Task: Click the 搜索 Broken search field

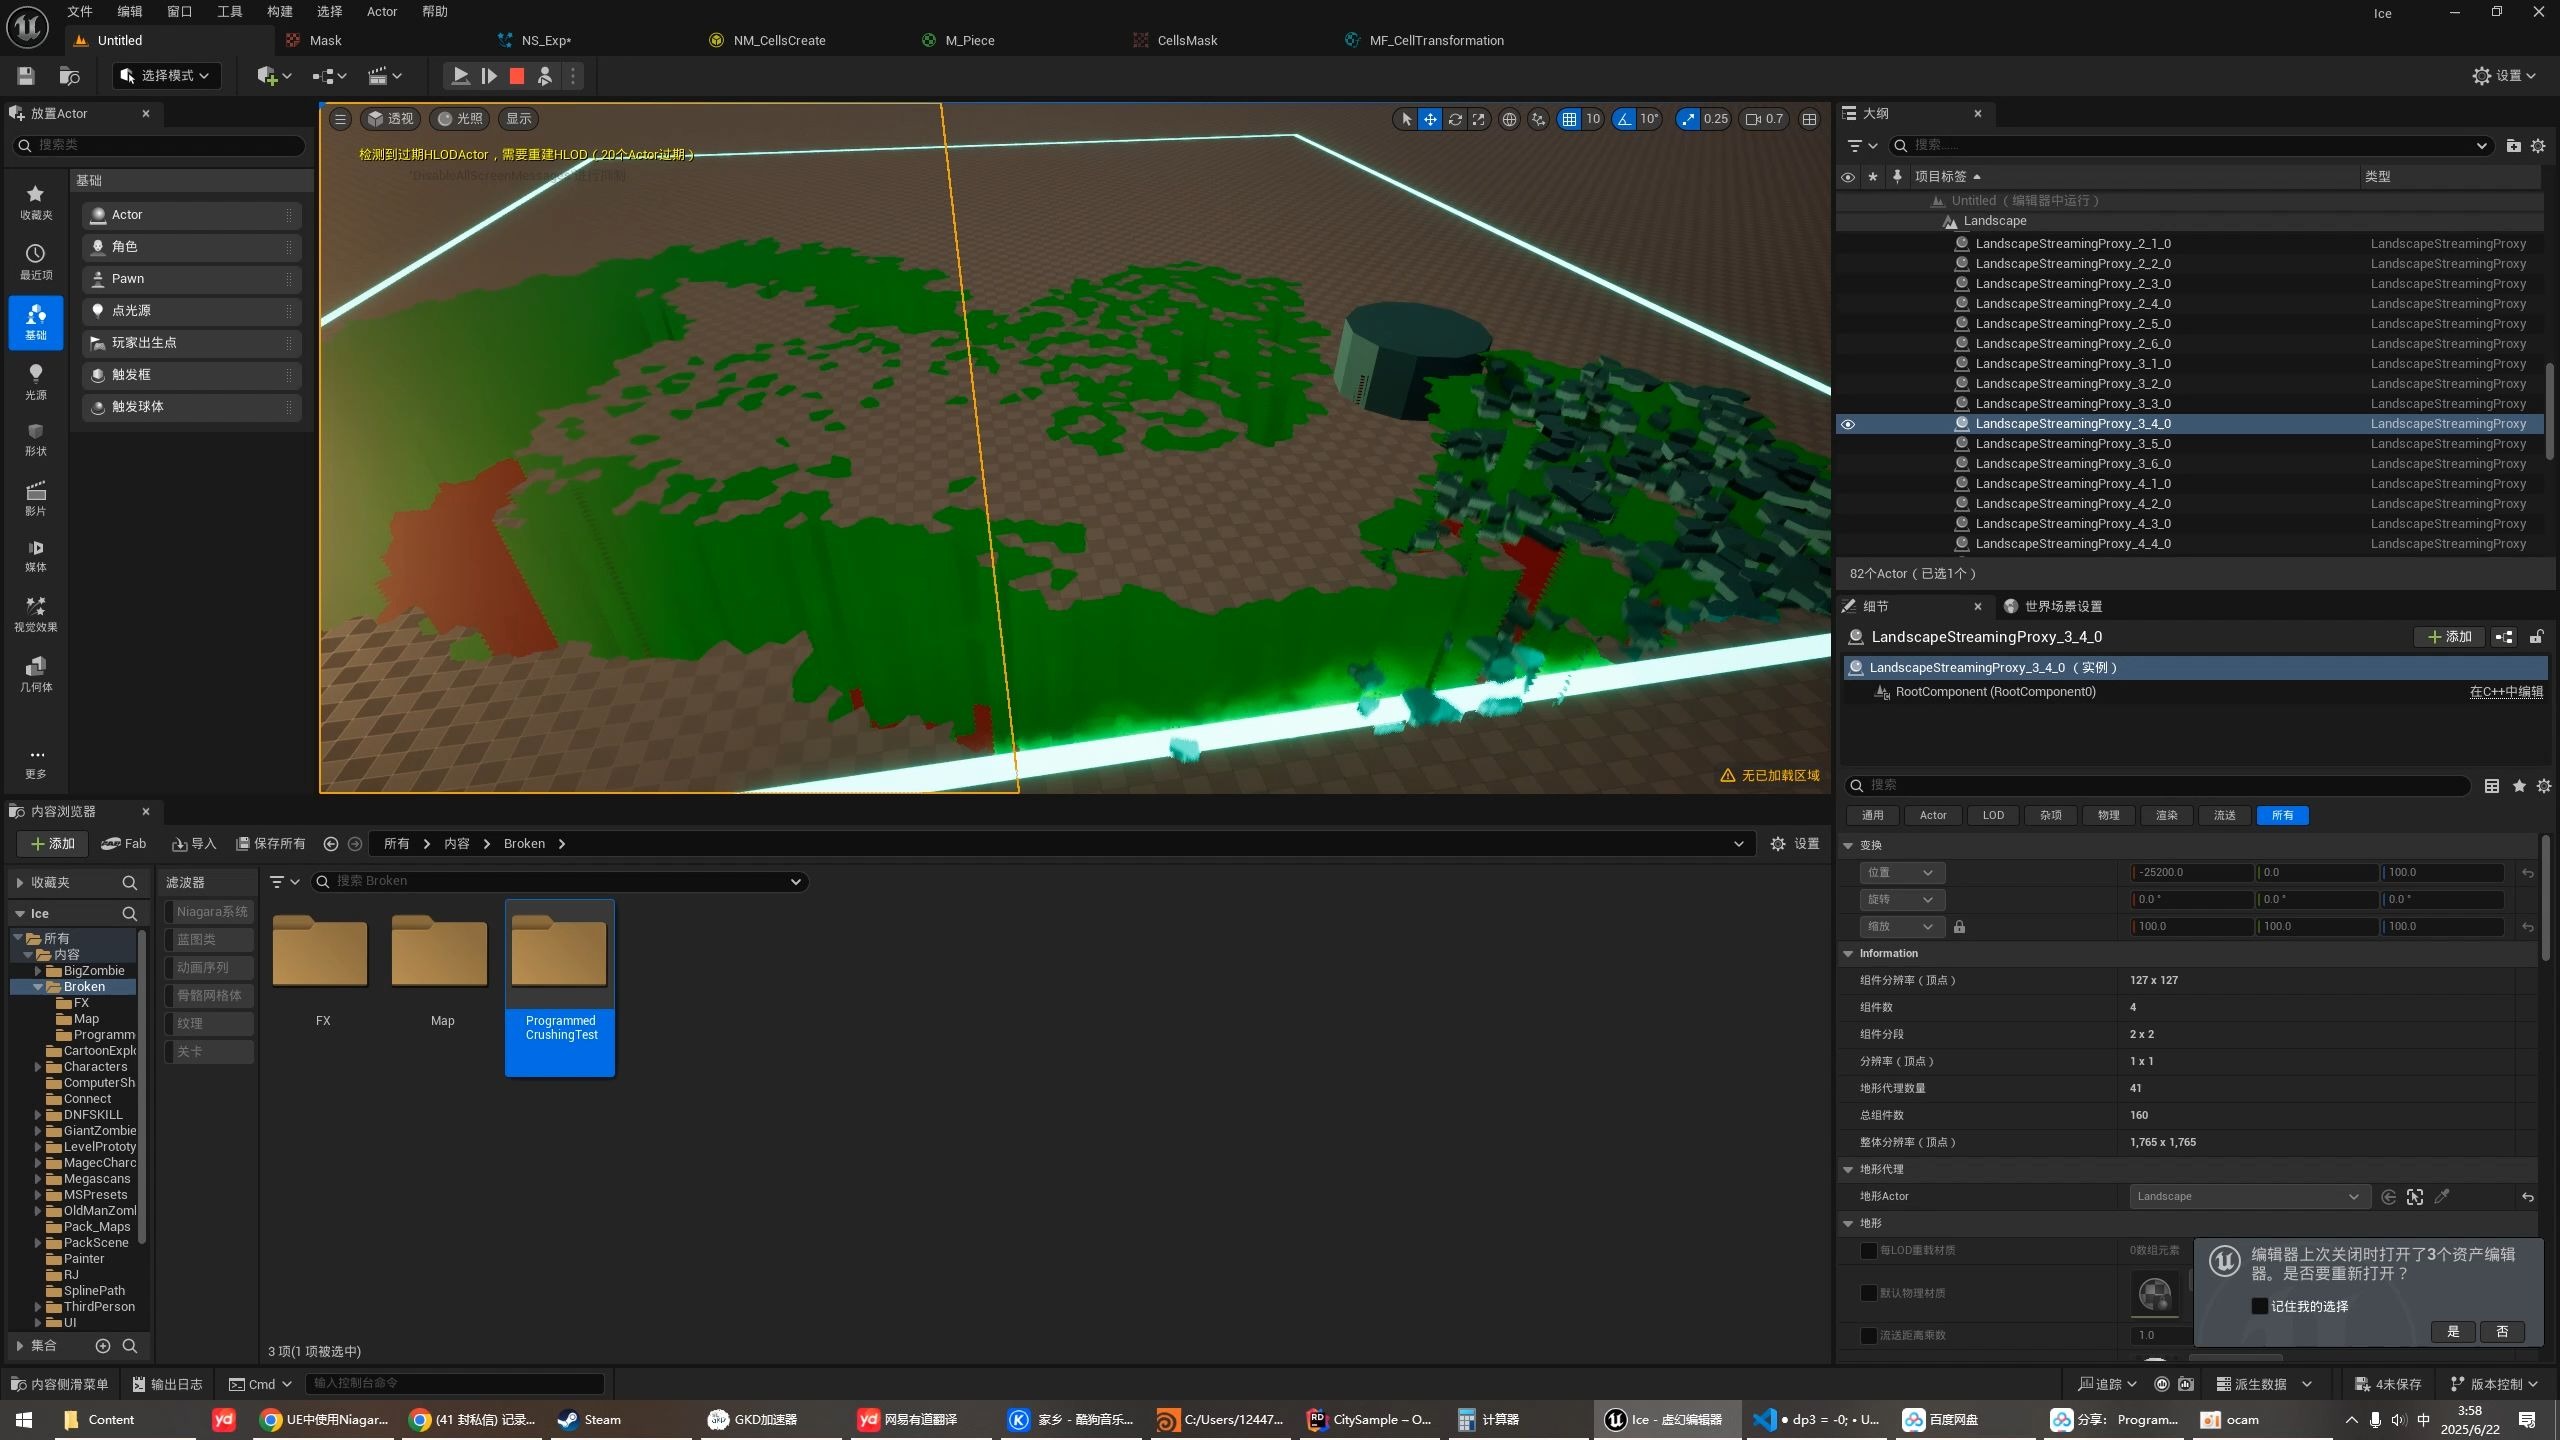Action: [x=560, y=881]
